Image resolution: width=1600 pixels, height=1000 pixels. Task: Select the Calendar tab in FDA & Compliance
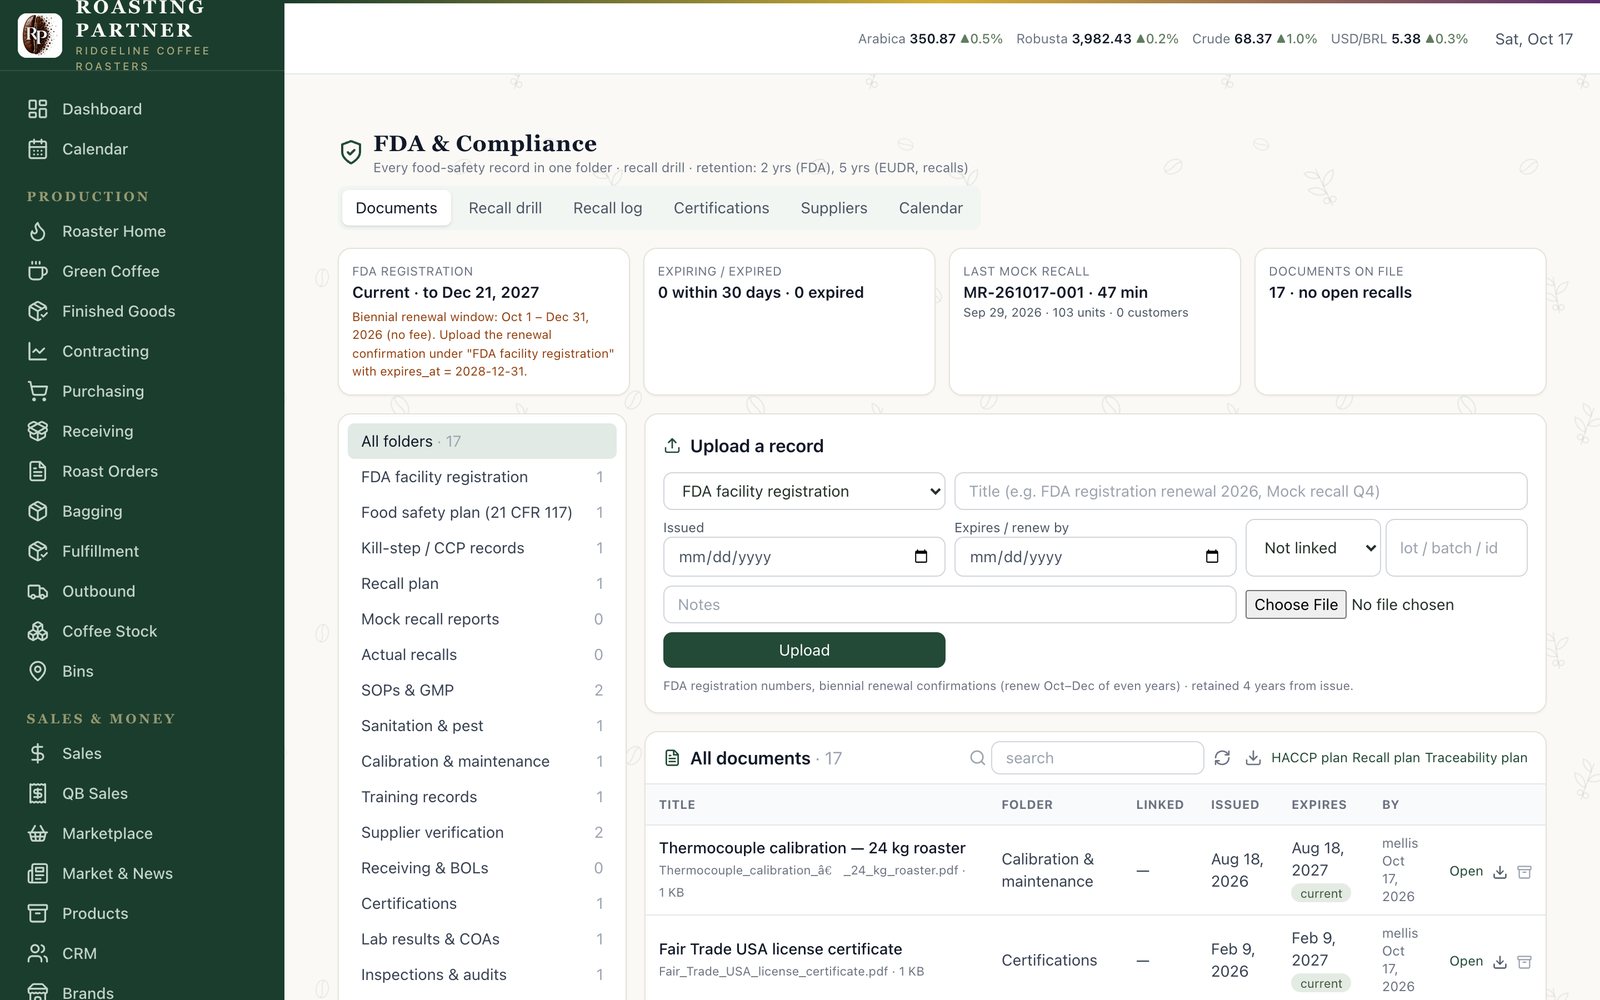click(x=931, y=208)
